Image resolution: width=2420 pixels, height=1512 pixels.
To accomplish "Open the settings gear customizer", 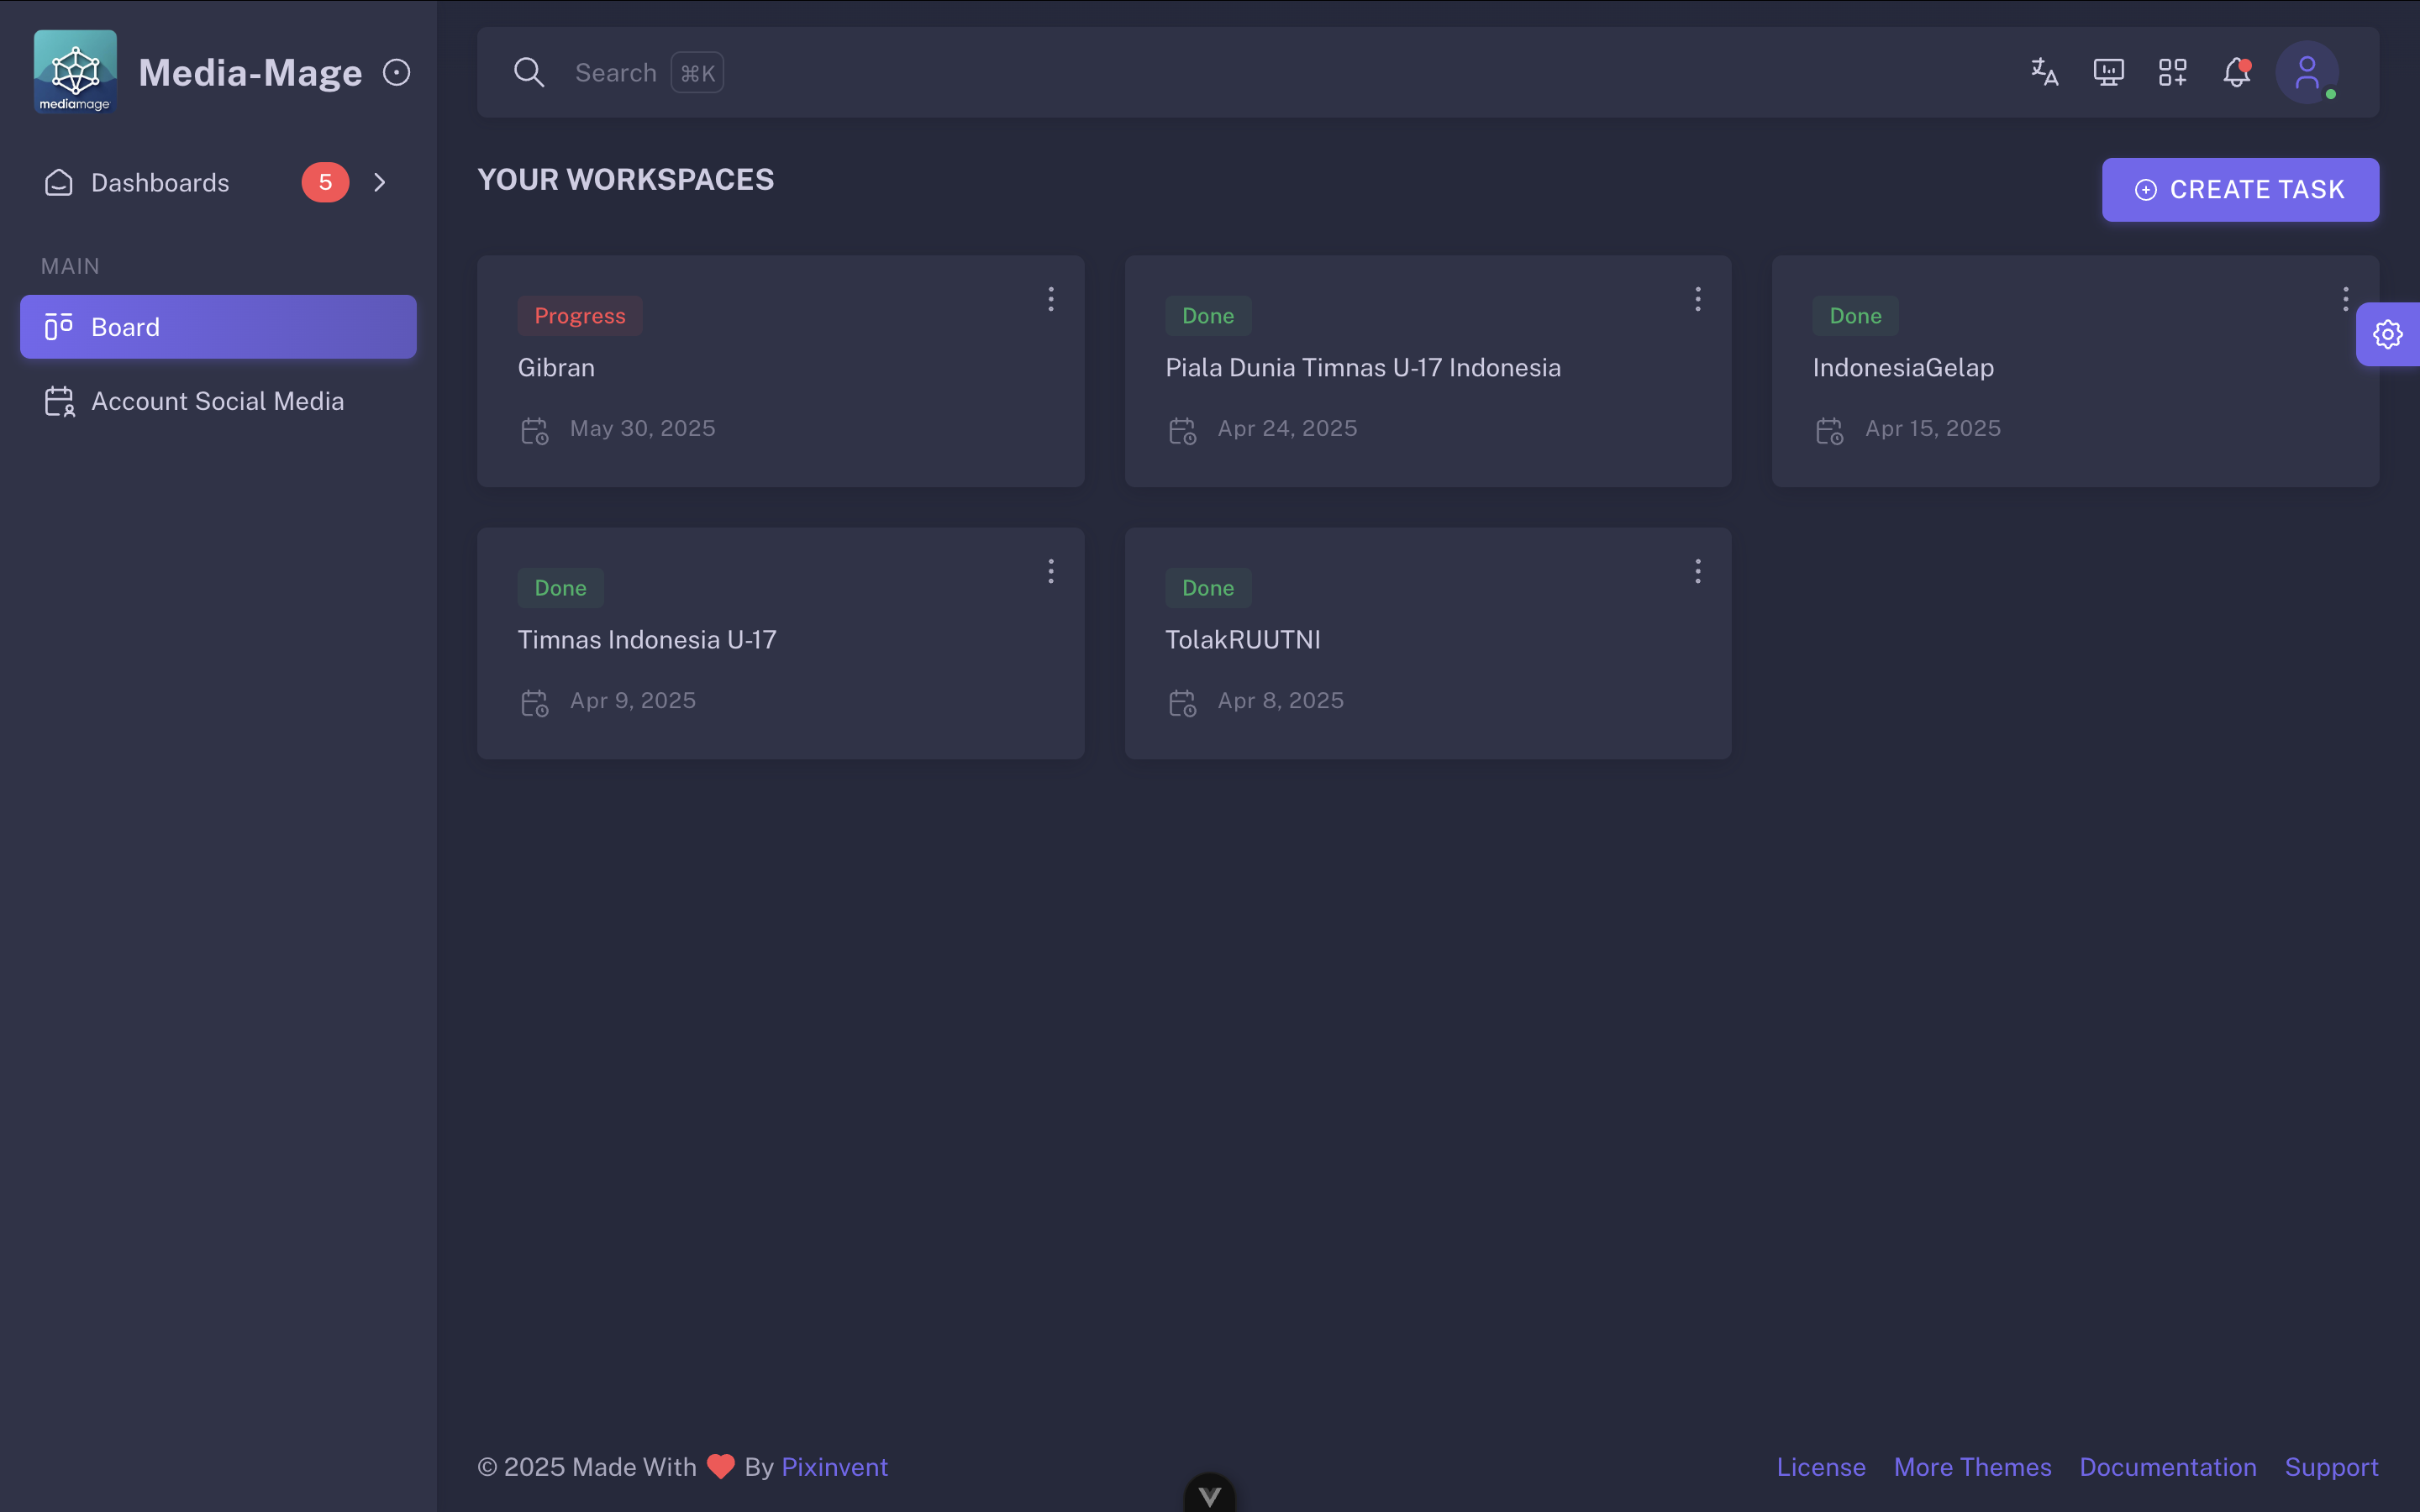I will 2388,334.
